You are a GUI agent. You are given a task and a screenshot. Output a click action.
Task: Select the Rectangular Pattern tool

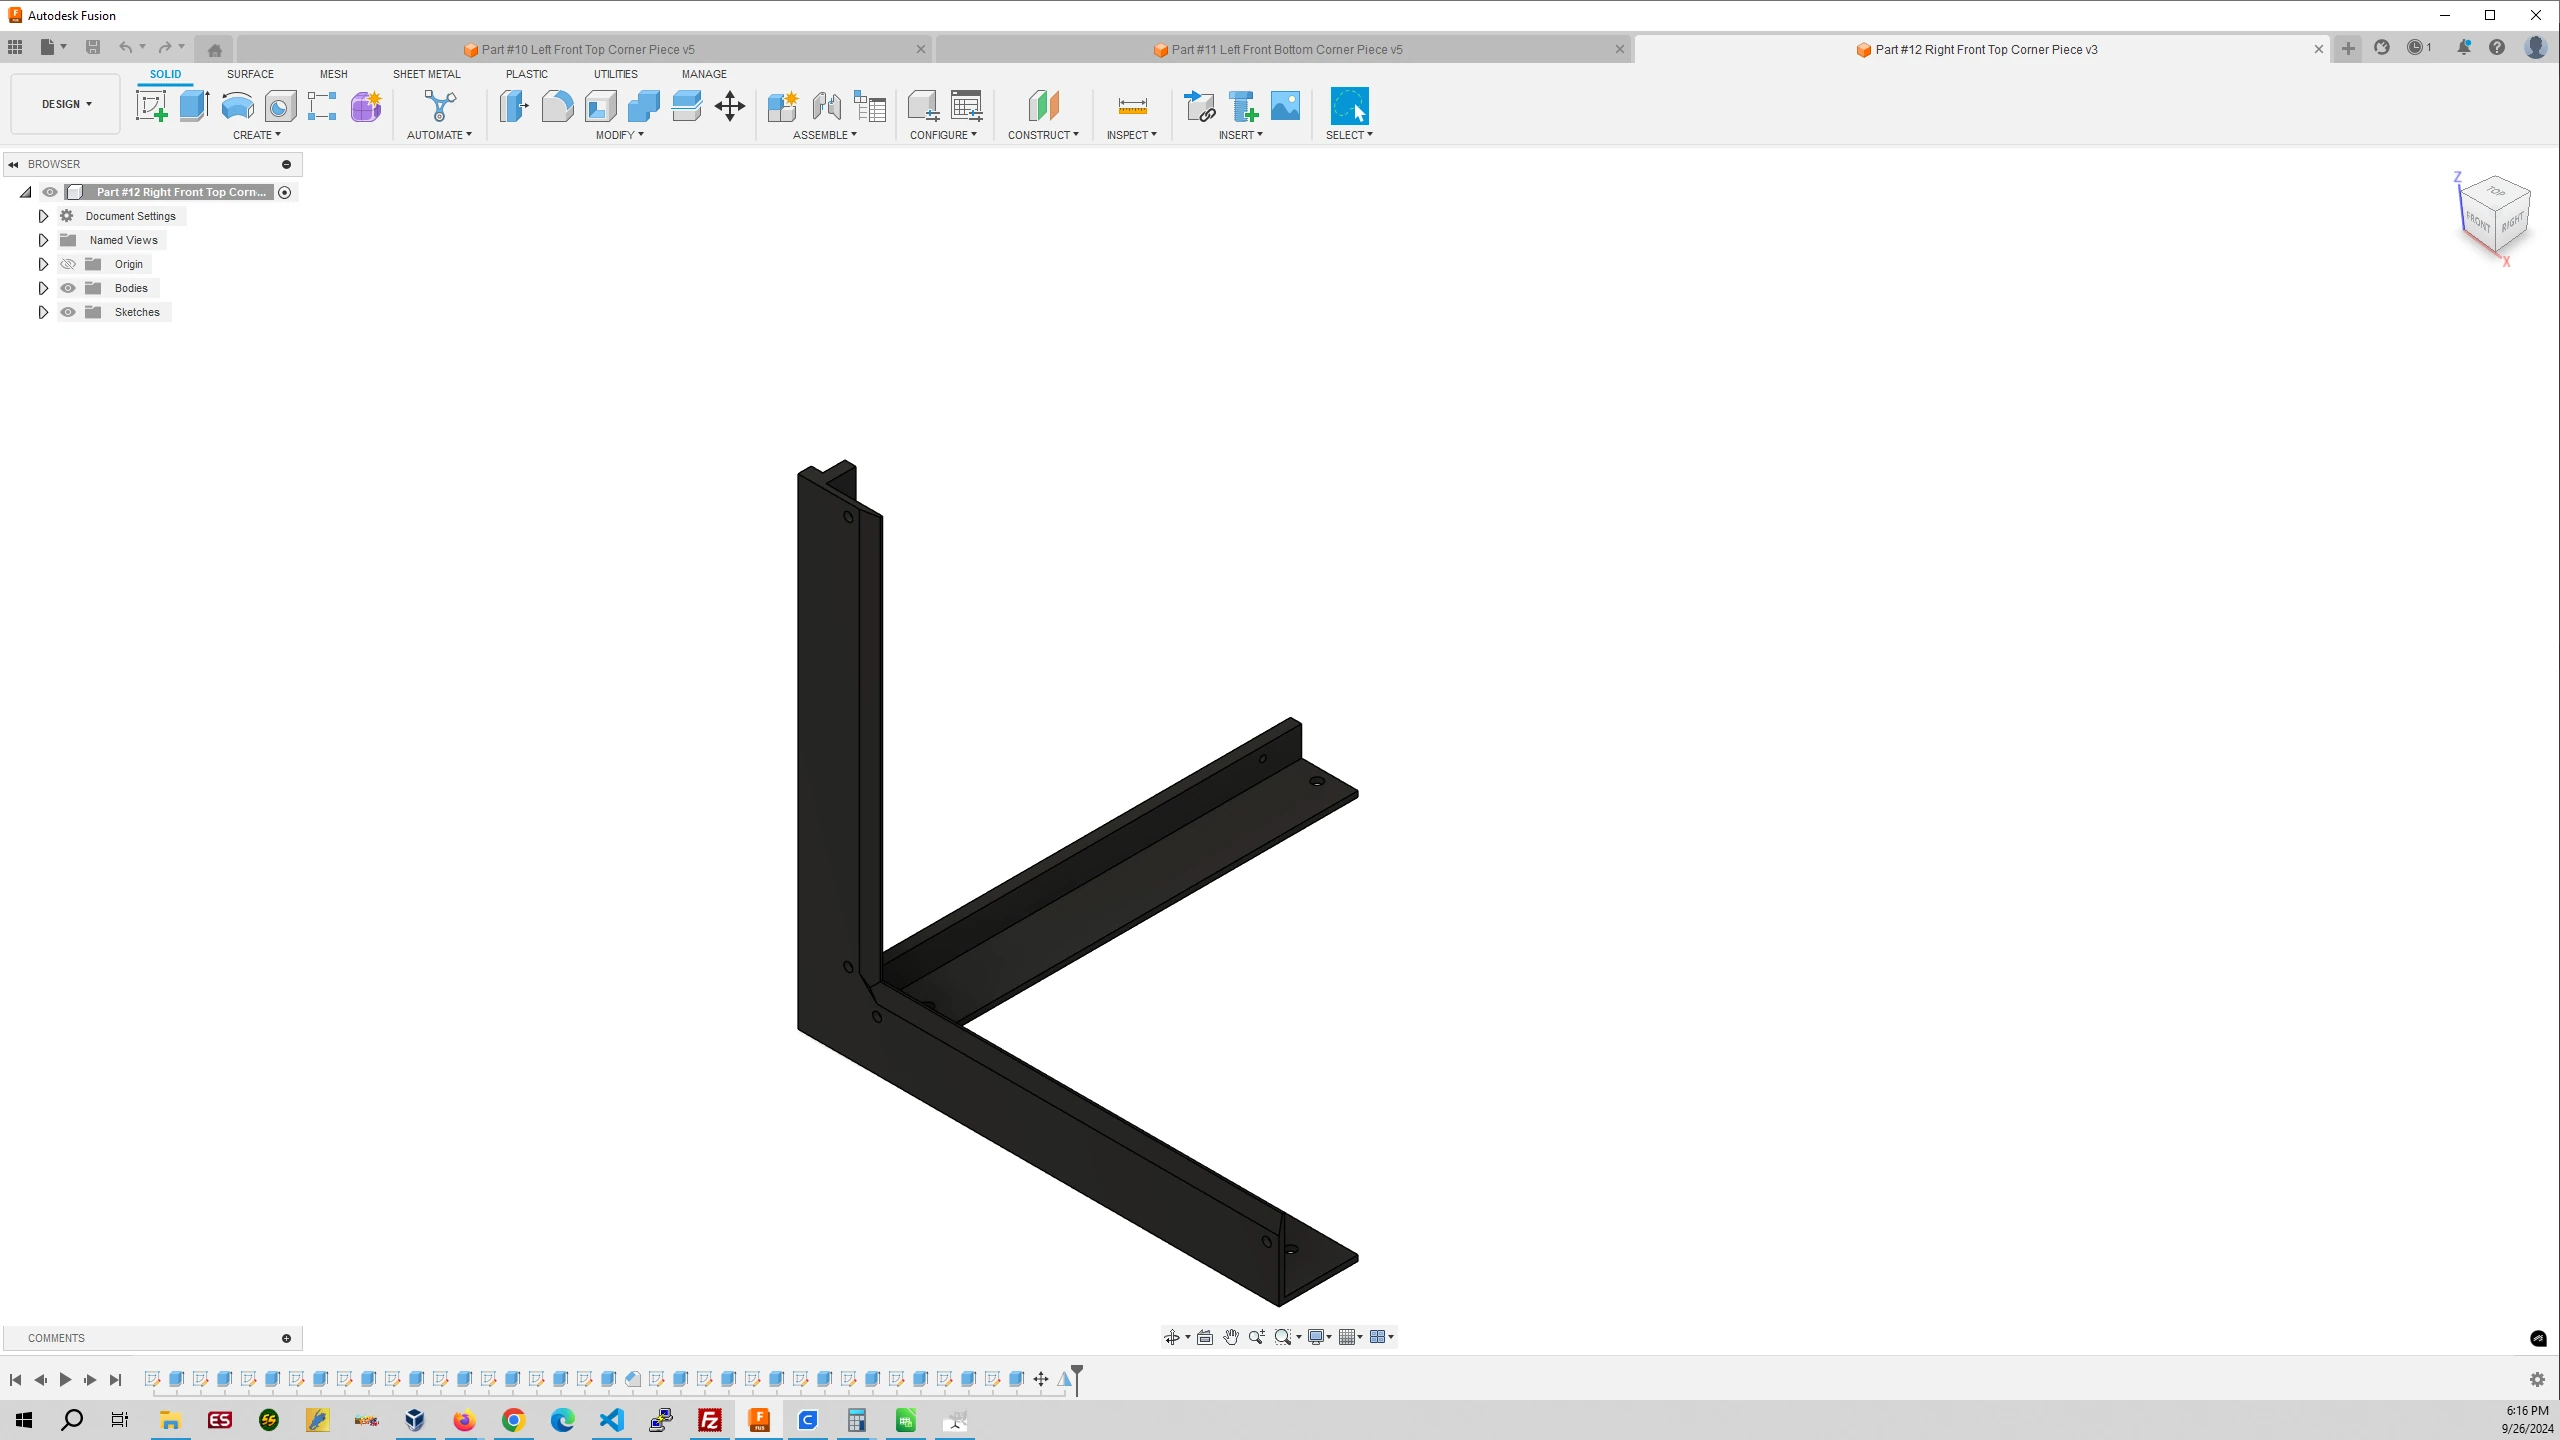tap(322, 106)
